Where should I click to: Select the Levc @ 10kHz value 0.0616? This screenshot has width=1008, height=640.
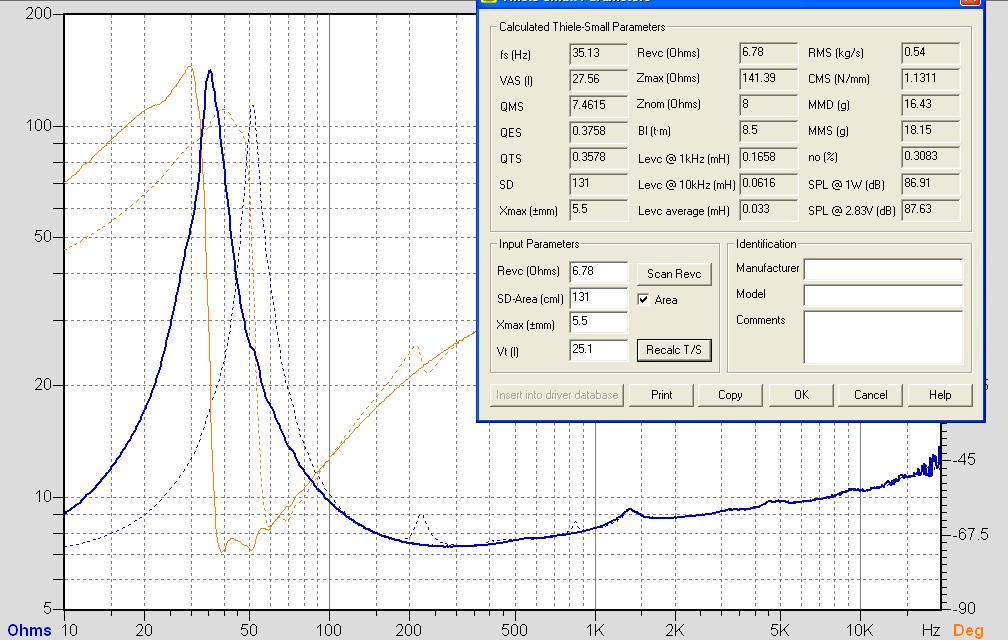coord(768,184)
